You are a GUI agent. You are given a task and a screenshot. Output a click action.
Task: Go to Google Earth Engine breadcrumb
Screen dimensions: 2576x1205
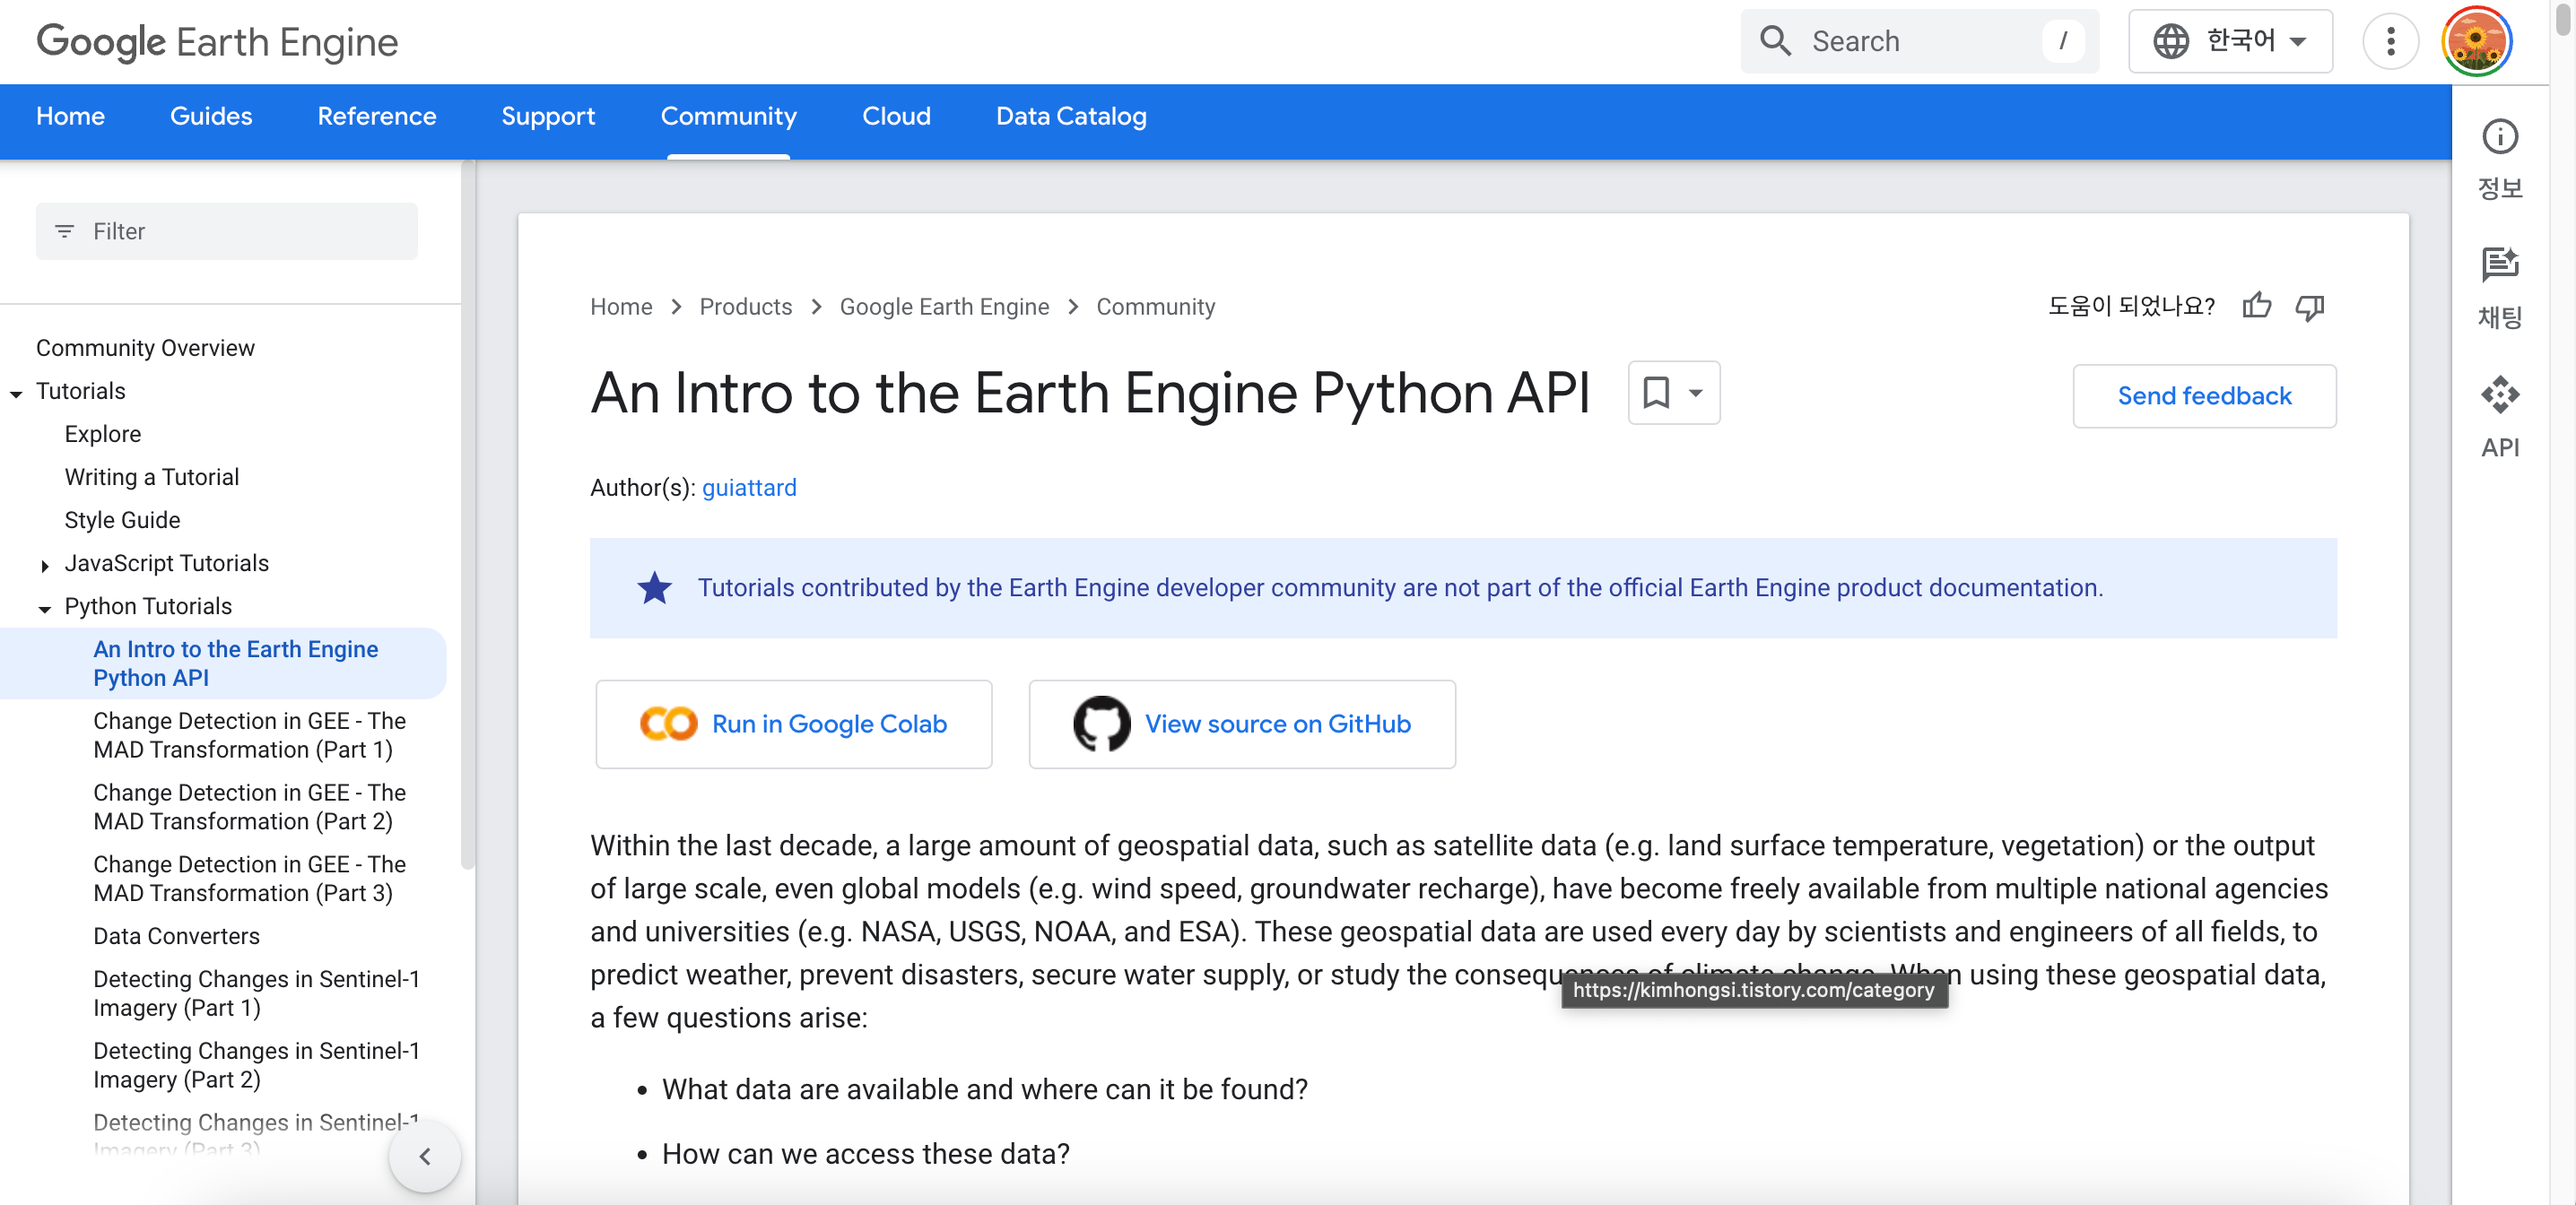pos(944,306)
